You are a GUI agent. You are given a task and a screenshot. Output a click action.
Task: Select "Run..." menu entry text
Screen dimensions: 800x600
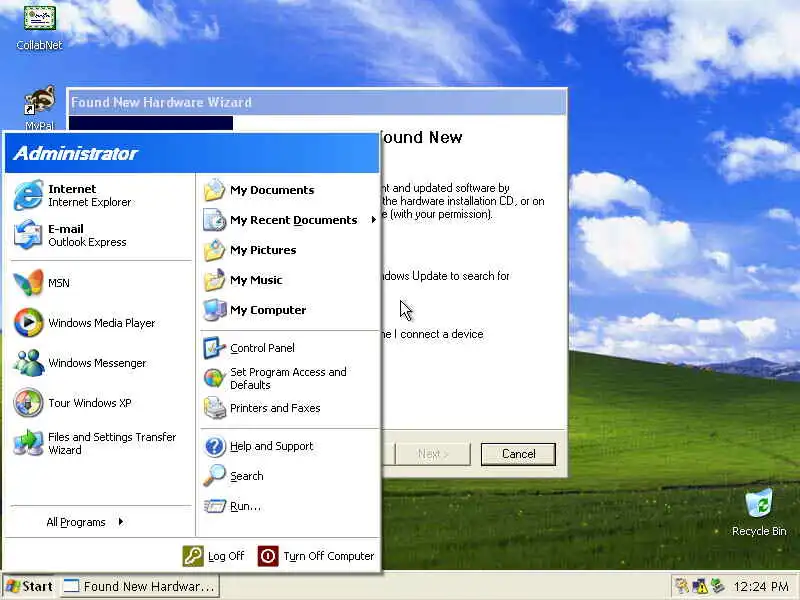click(245, 506)
